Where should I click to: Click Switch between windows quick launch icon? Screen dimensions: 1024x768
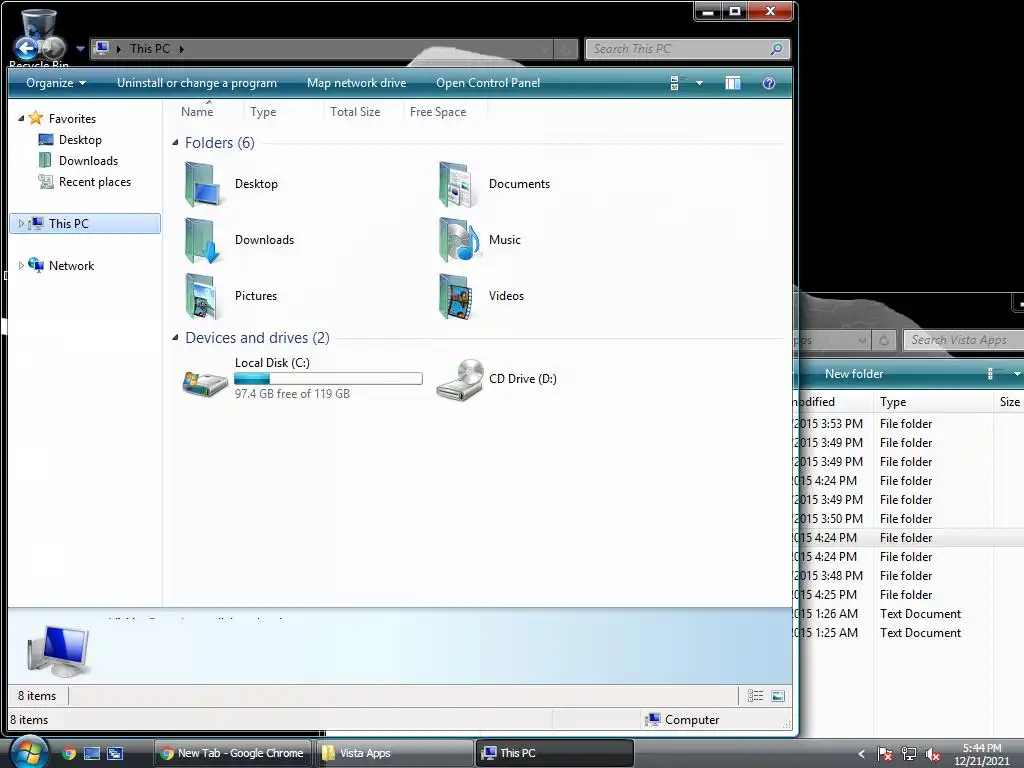(115, 754)
